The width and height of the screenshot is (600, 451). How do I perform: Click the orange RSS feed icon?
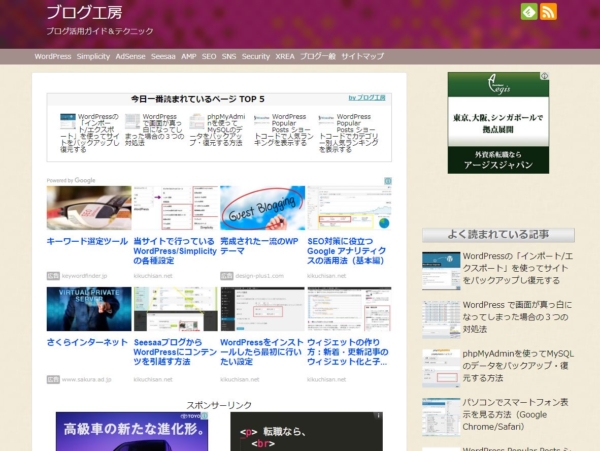(x=548, y=12)
